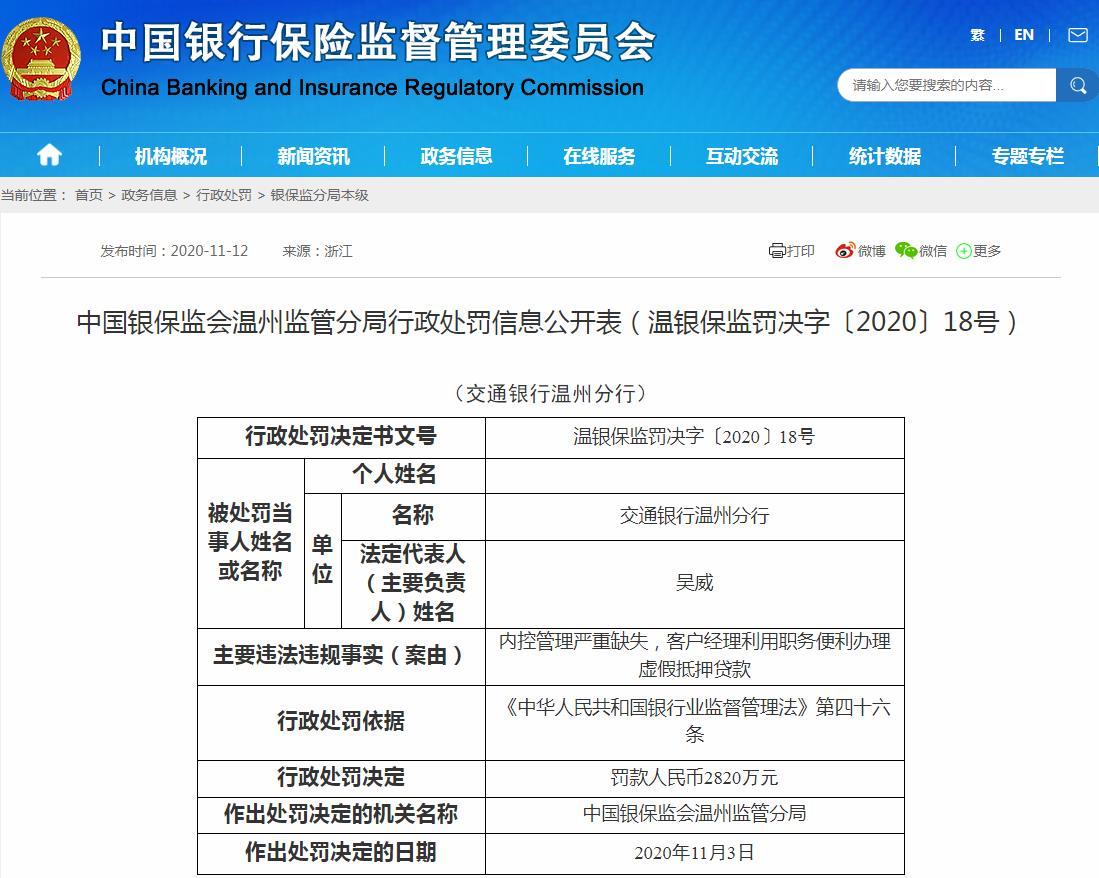
Task: Open the 机构概况 menu
Action: 170,156
